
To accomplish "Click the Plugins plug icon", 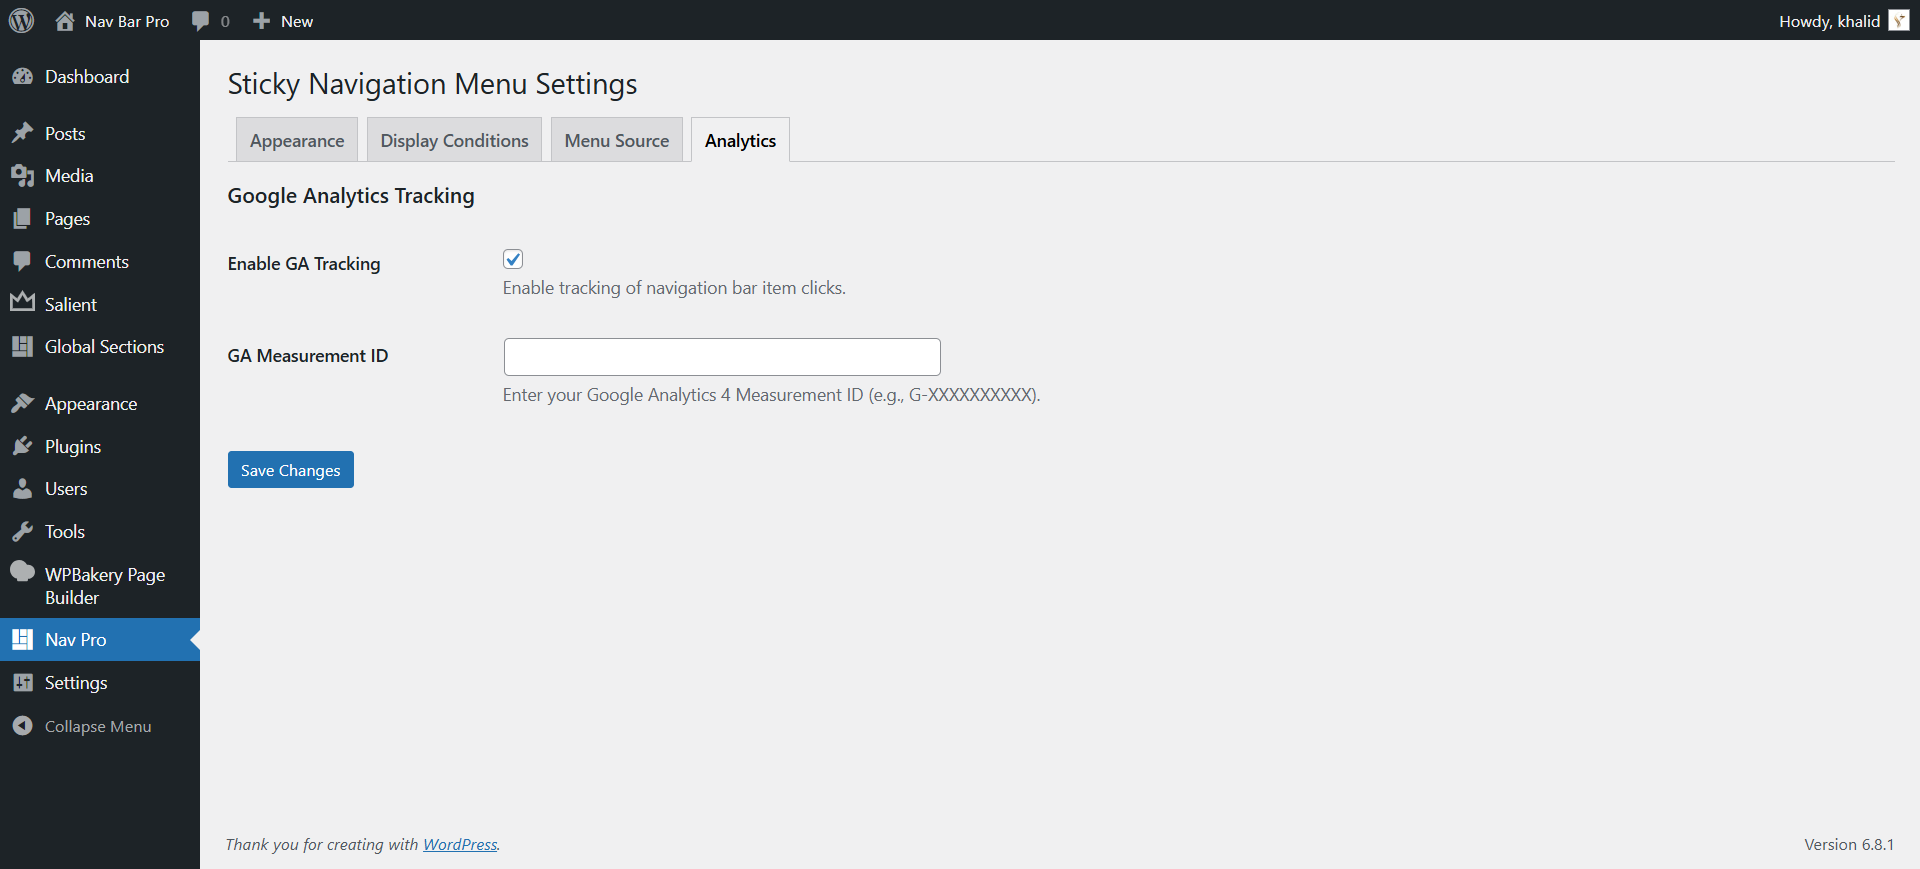I will (22, 446).
